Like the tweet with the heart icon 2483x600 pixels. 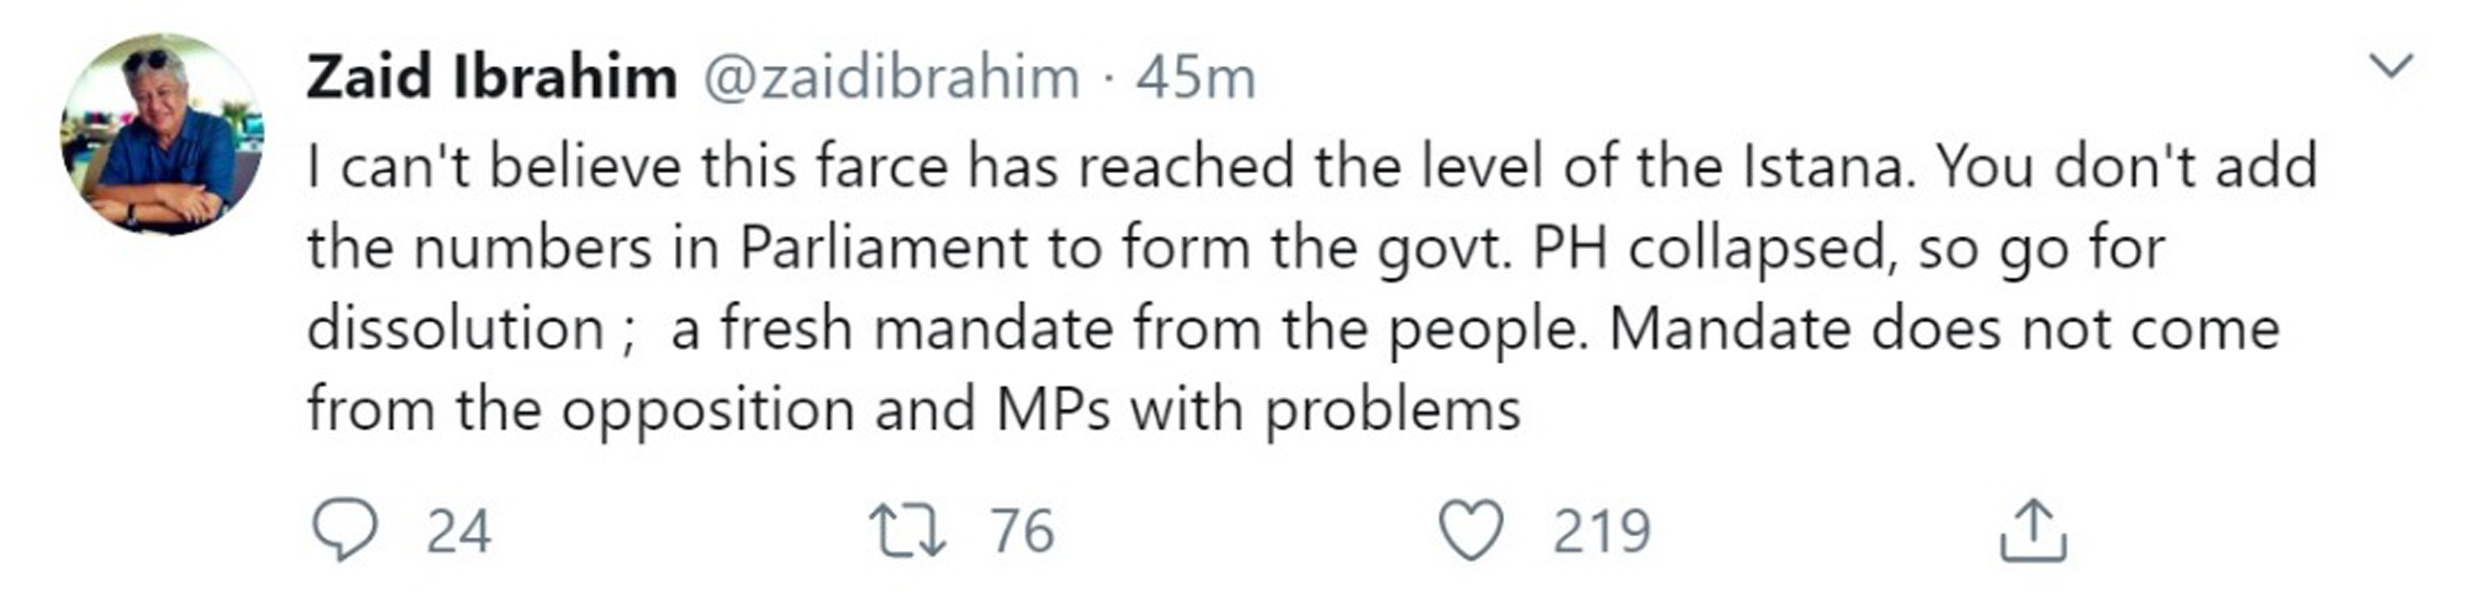coord(1471,530)
